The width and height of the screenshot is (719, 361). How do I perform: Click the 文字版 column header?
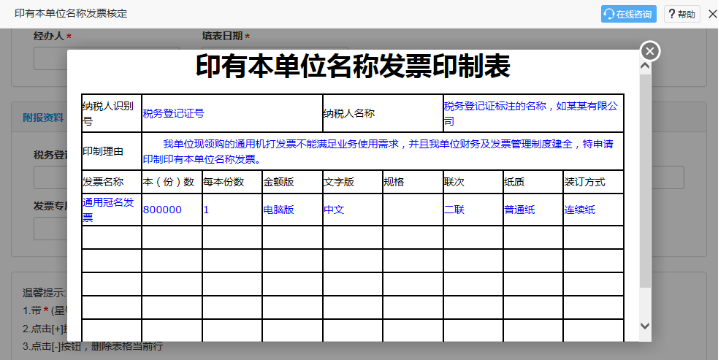coord(352,182)
